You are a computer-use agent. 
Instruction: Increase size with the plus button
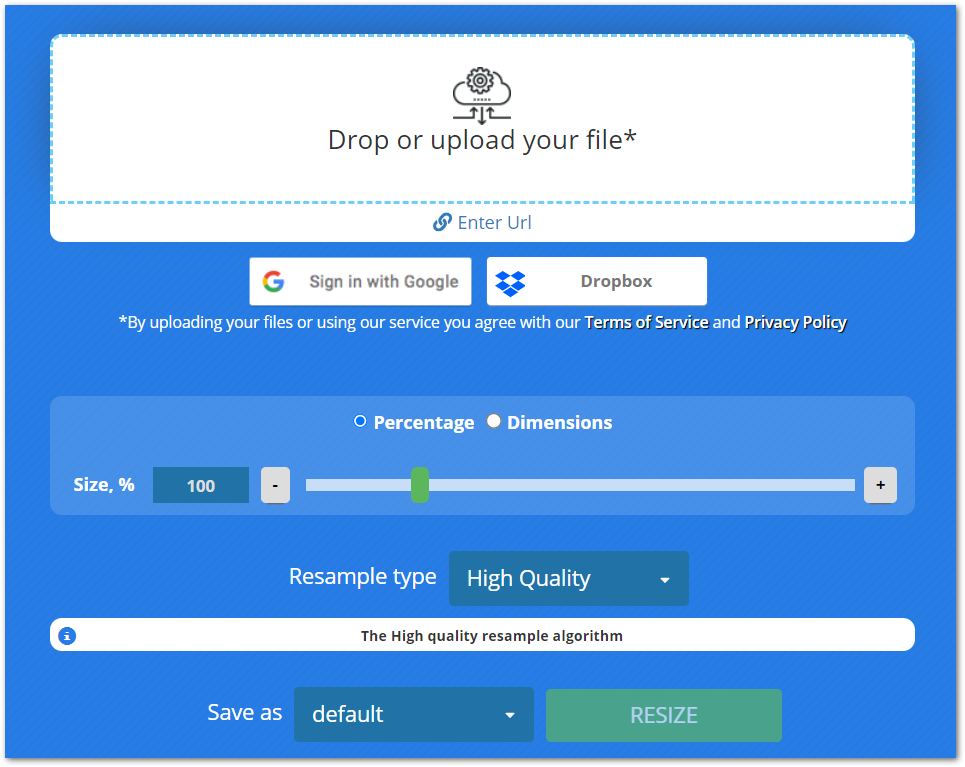[x=880, y=485]
